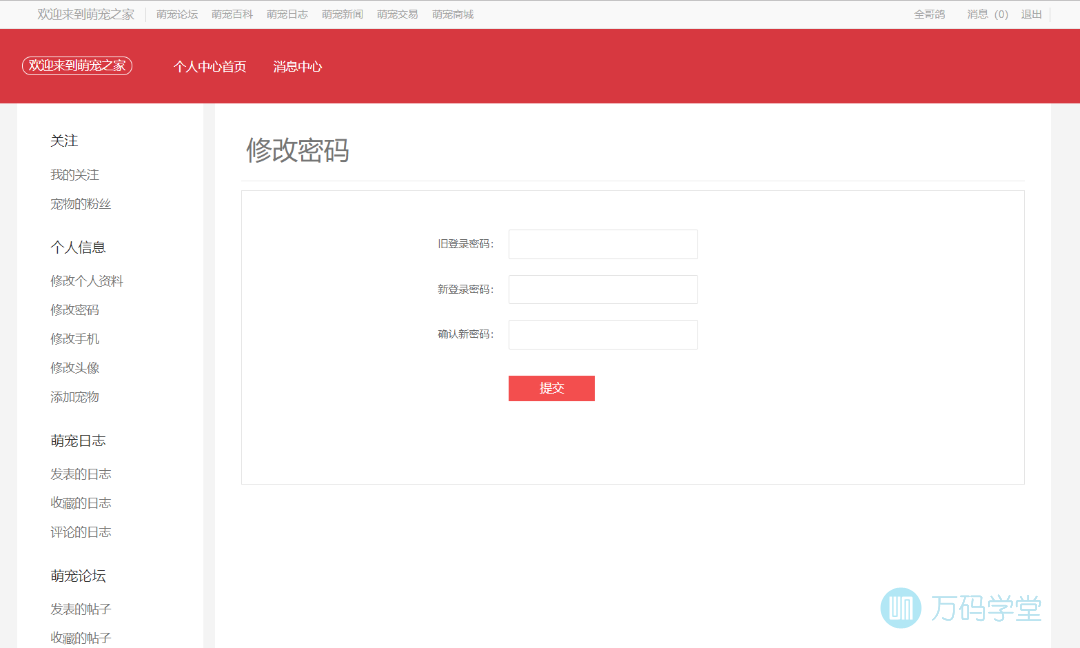Screen dimensions: 1080x648
Task: Navigate to 萌宠交易 in the top bar
Action: (x=397, y=15)
